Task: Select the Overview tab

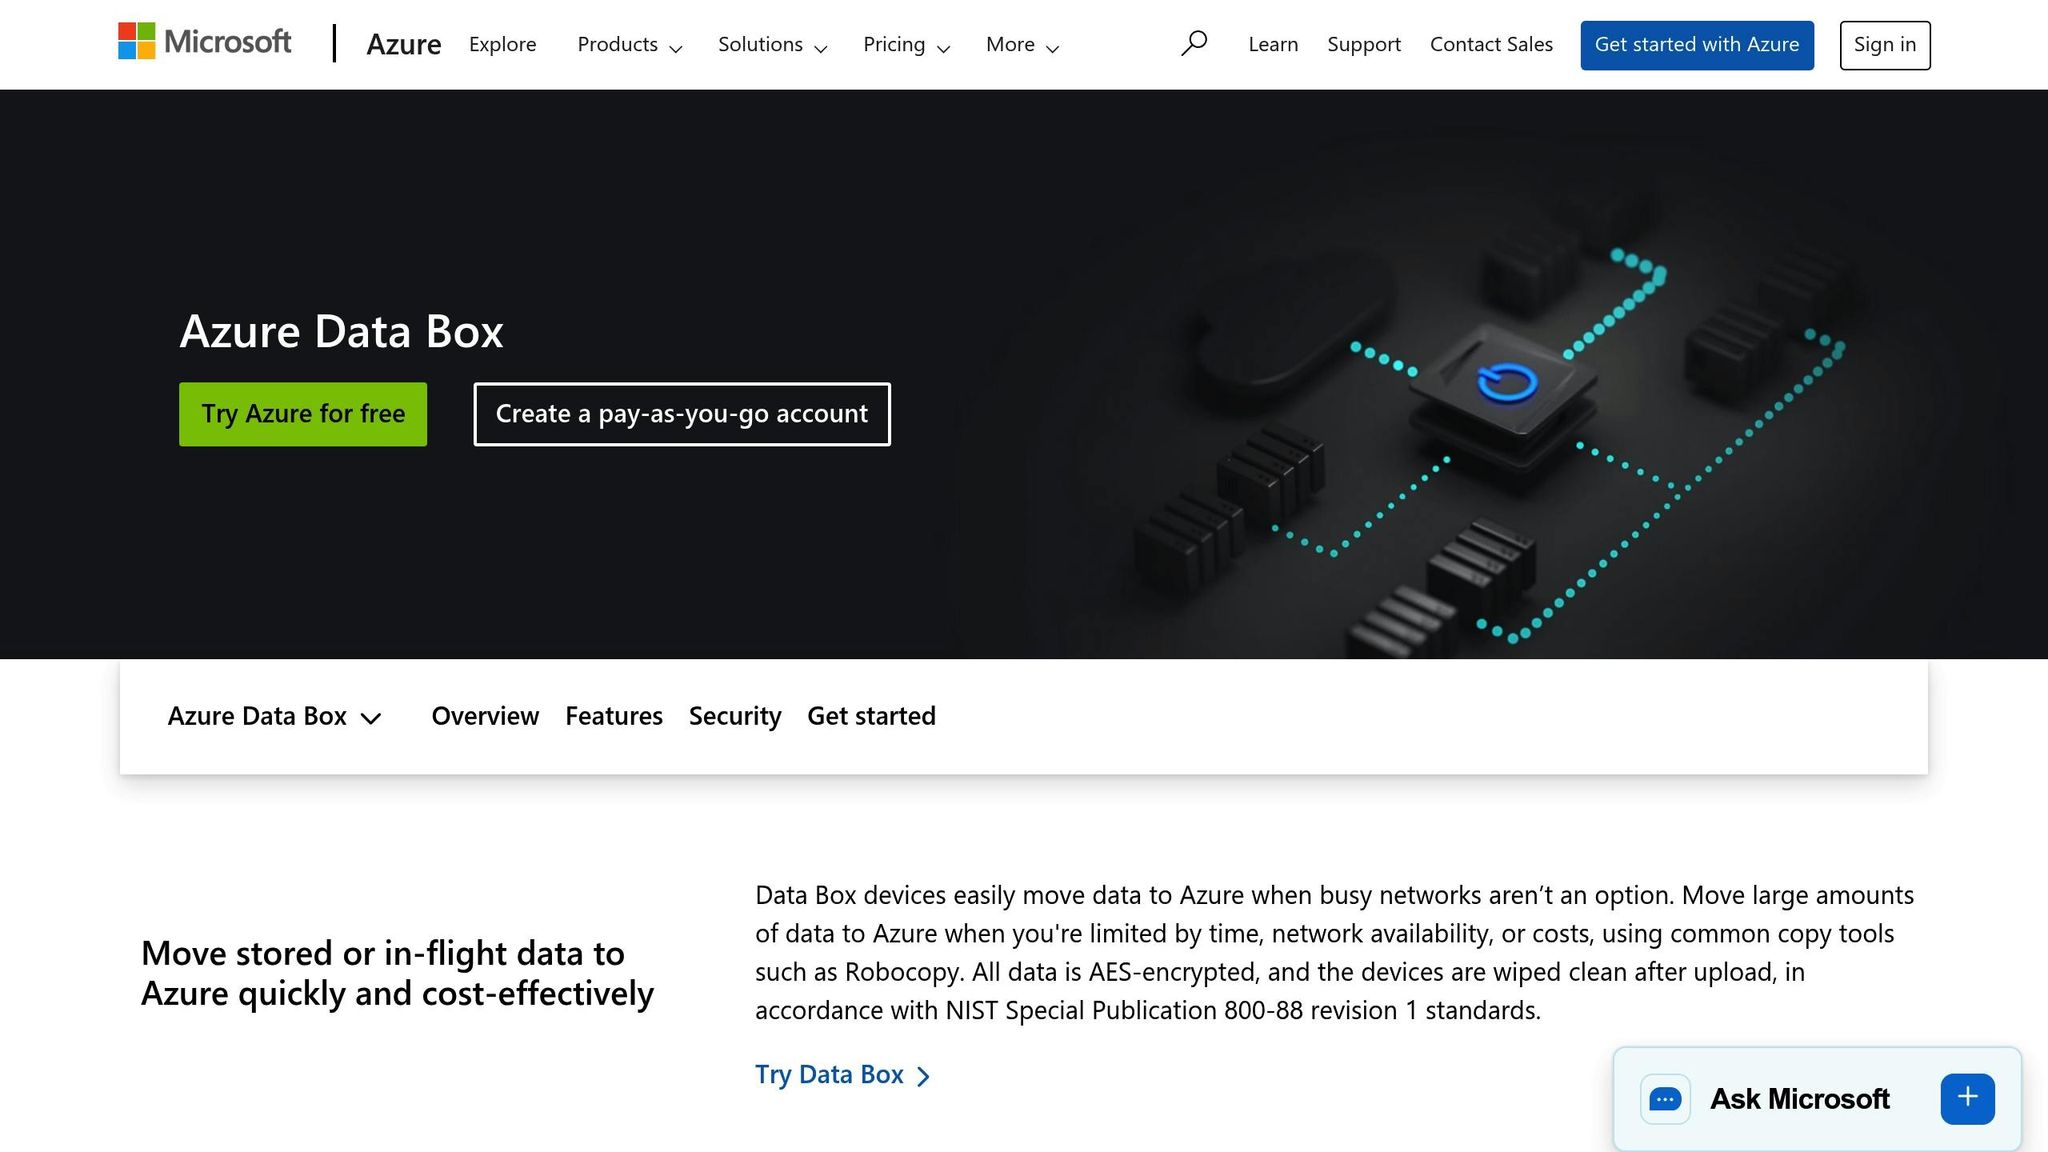Action: click(x=484, y=716)
